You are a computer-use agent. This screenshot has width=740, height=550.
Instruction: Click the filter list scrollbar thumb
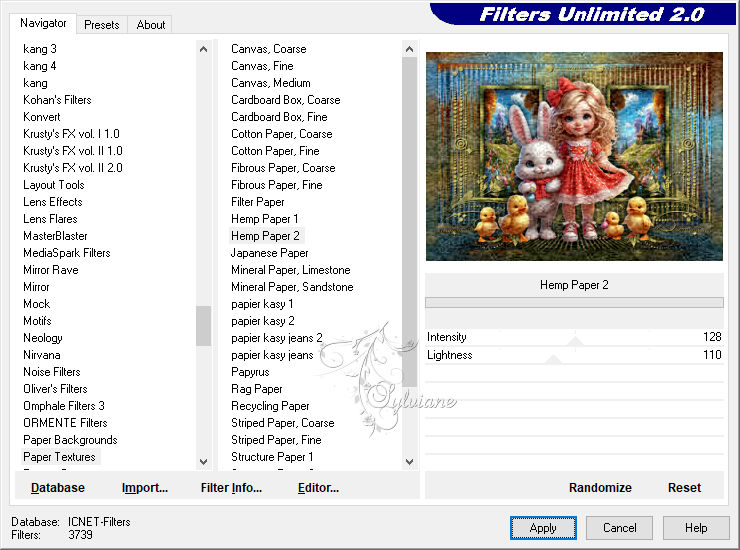point(410,222)
